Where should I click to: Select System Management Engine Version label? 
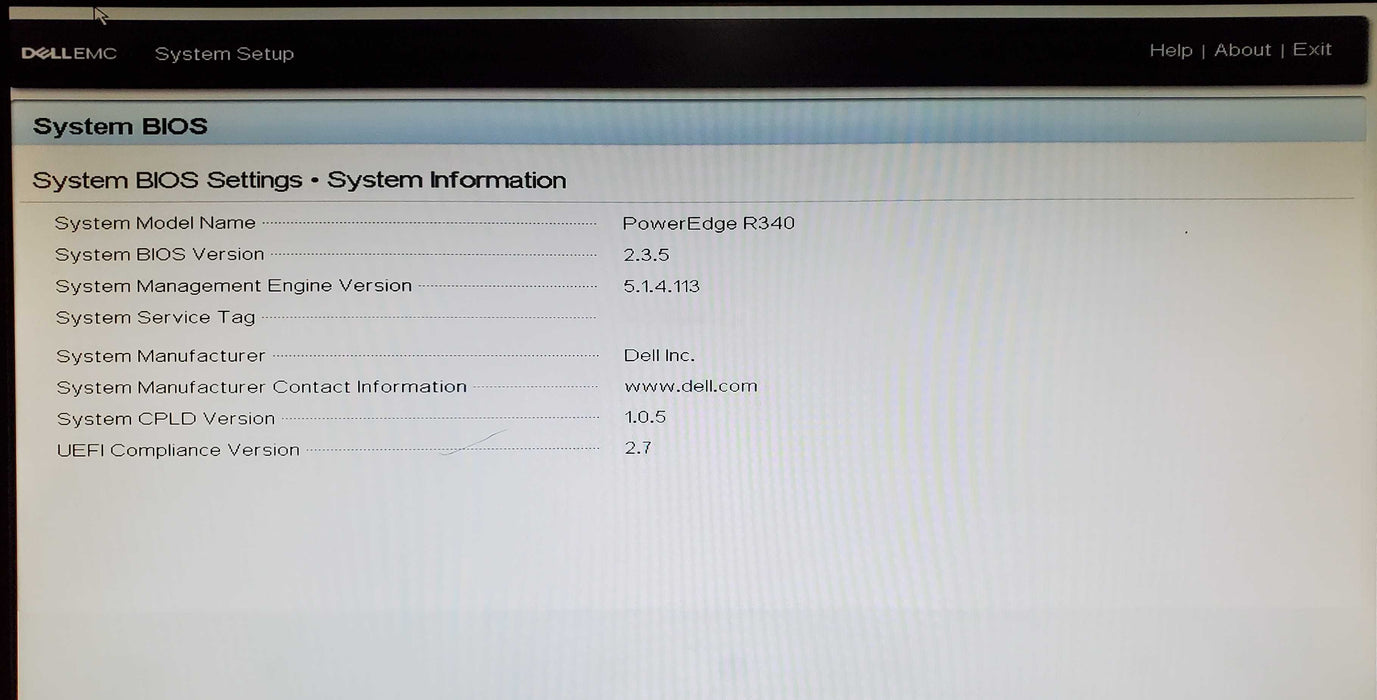click(233, 286)
